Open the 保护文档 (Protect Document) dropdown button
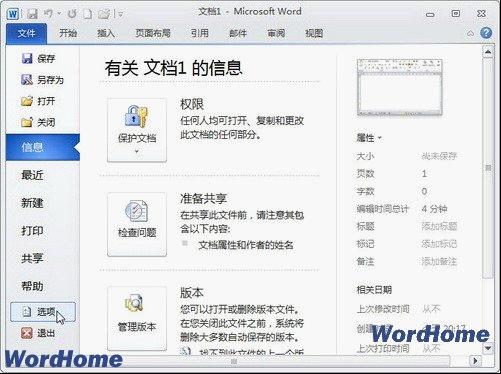This screenshot has width=501, height=374. pos(137,130)
